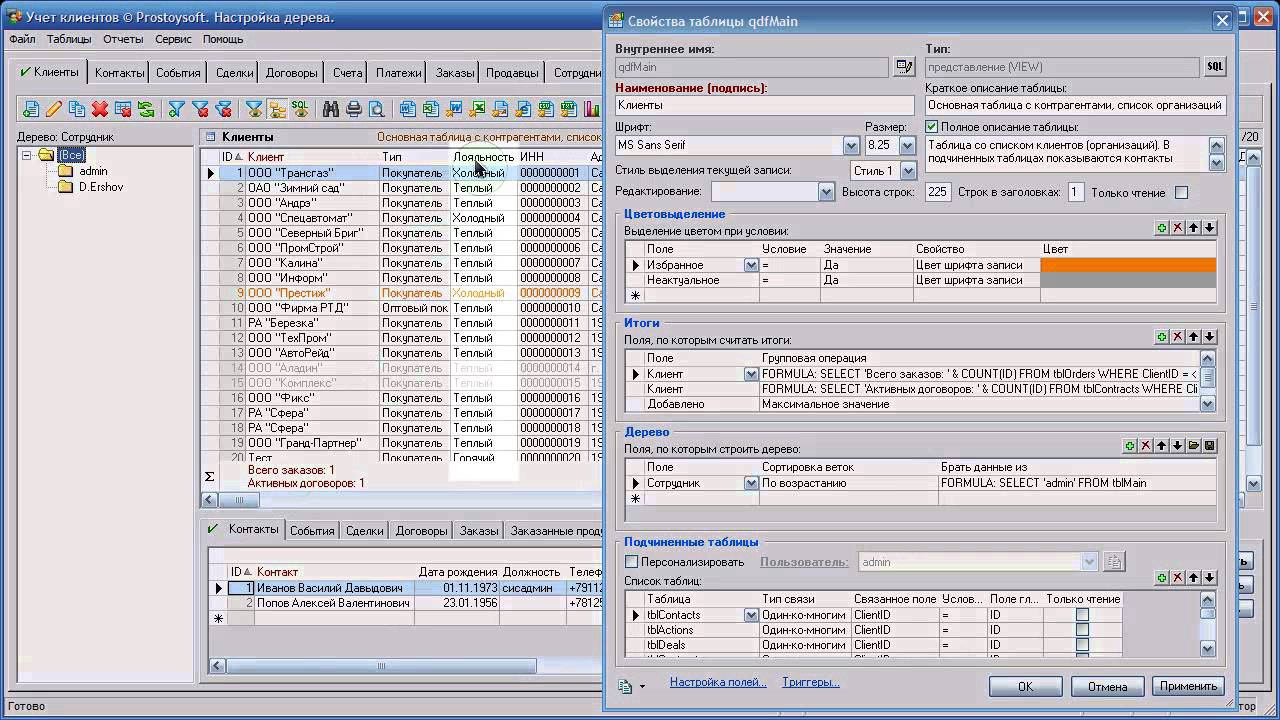The image size is (1280, 720).
Task: Open the 'Настройка полей...' link
Action: pos(718,682)
